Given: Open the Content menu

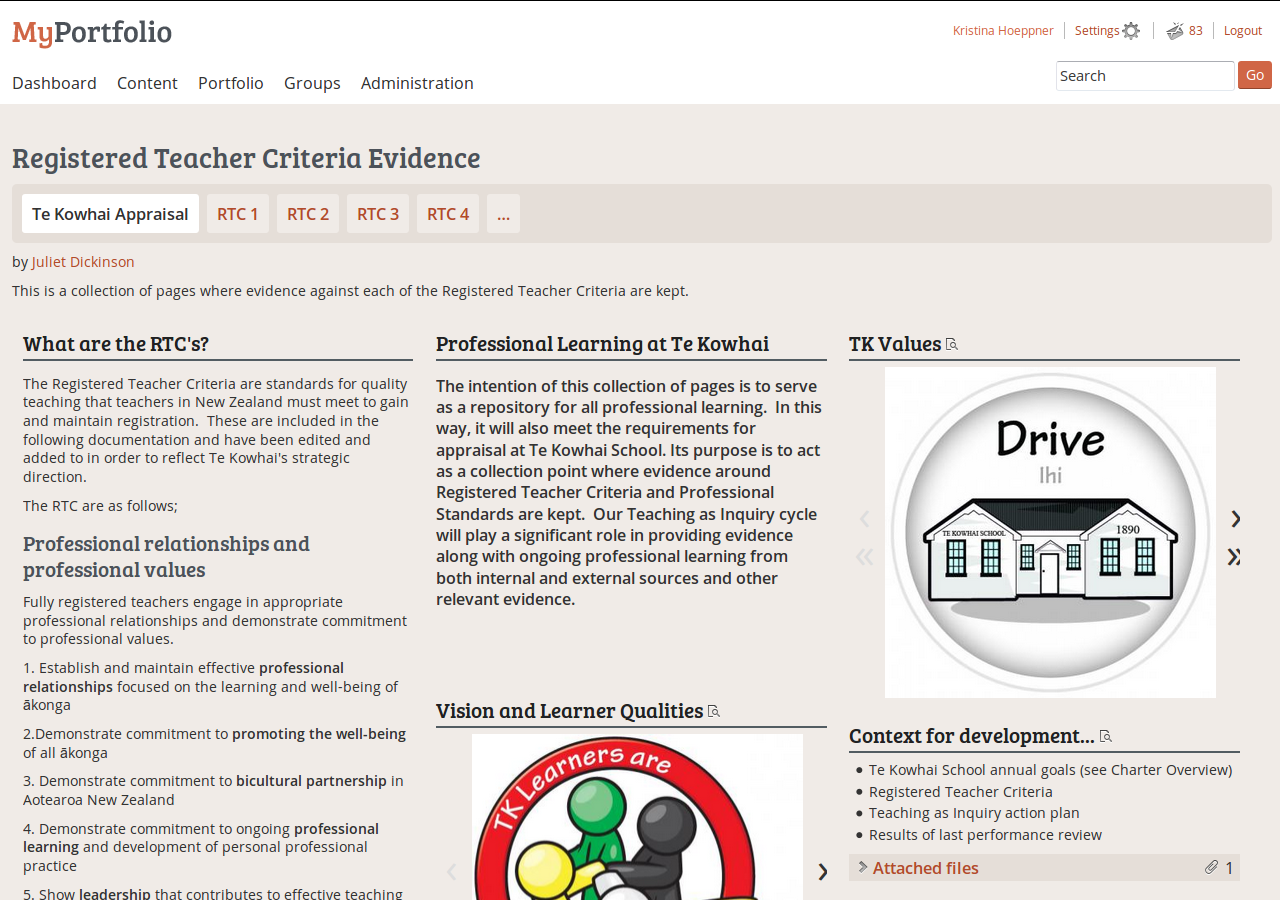Looking at the screenshot, I should coord(147,83).
